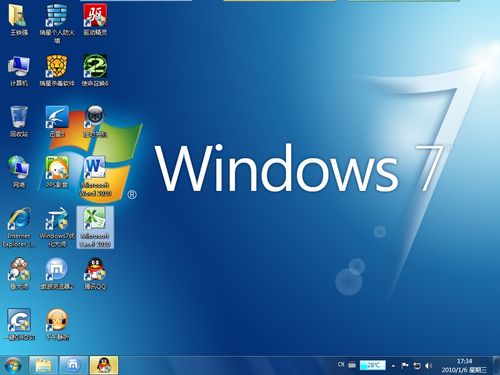This screenshot has height=375, width=500.
Task: Launch the Ludashi monkey icon shortcut
Action: click(x=18, y=274)
